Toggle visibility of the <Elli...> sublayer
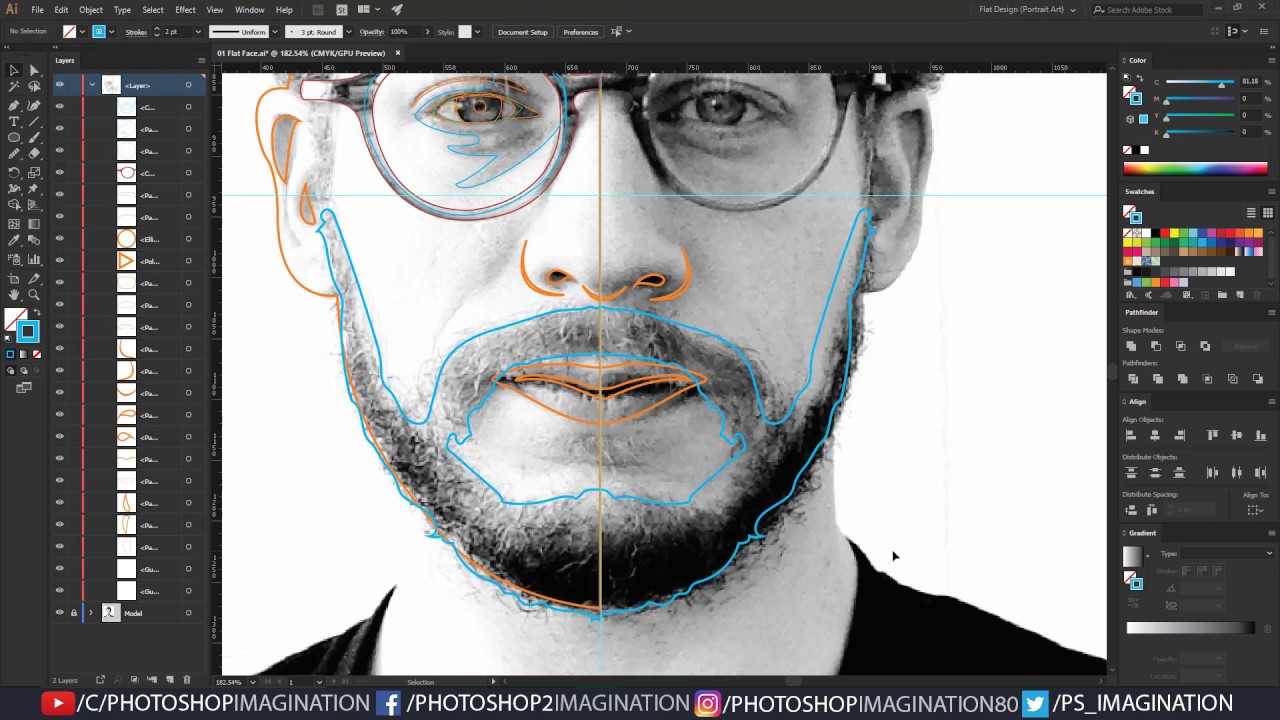Viewport: 1280px width, 720px height. coord(59,239)
